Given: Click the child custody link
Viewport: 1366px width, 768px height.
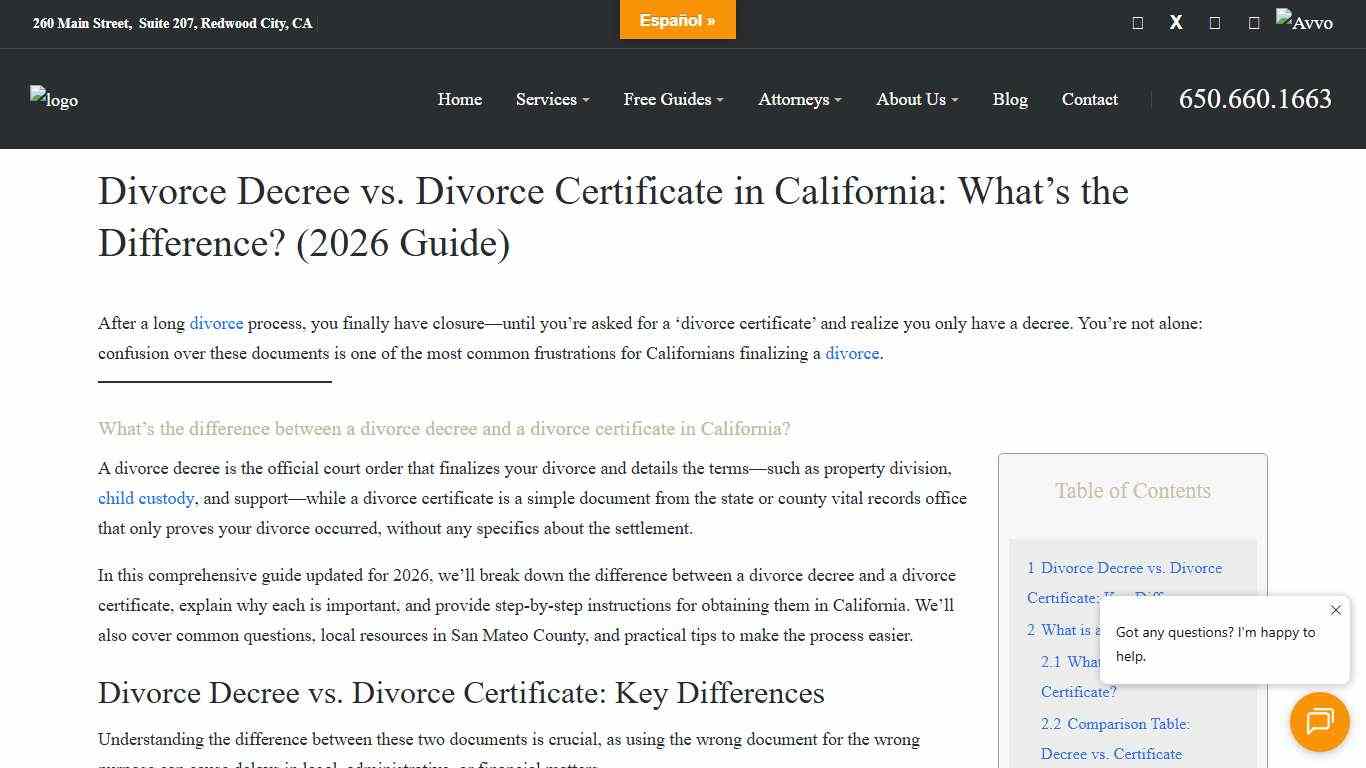Looking at the screenshot, I should click(146, 498).
